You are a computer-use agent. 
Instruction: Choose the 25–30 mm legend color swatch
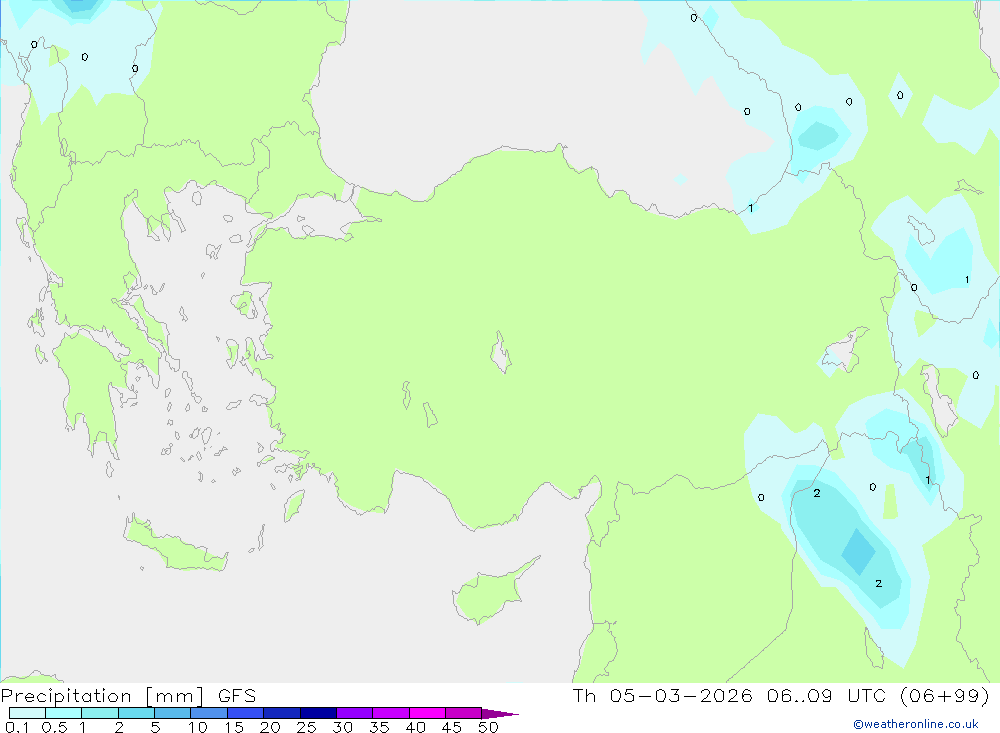click(x=318, y=713)
